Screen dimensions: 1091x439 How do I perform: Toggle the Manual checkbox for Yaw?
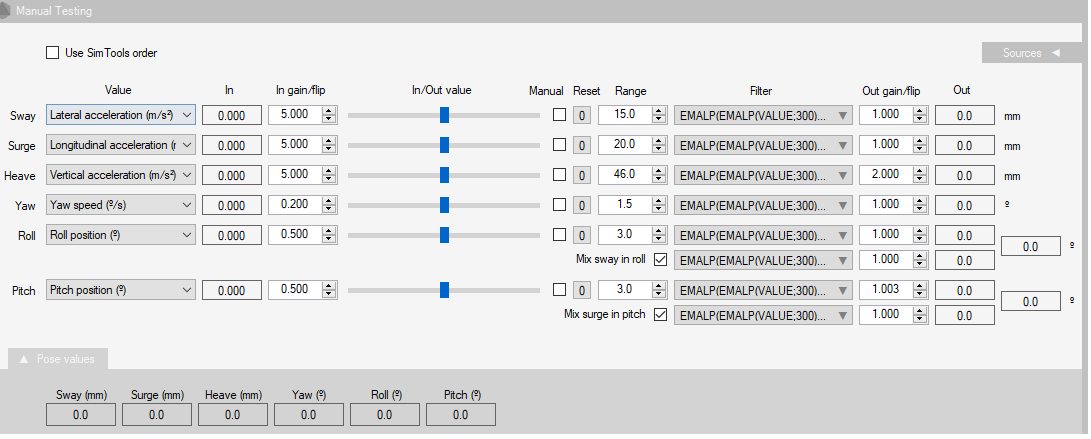point(559,205)
